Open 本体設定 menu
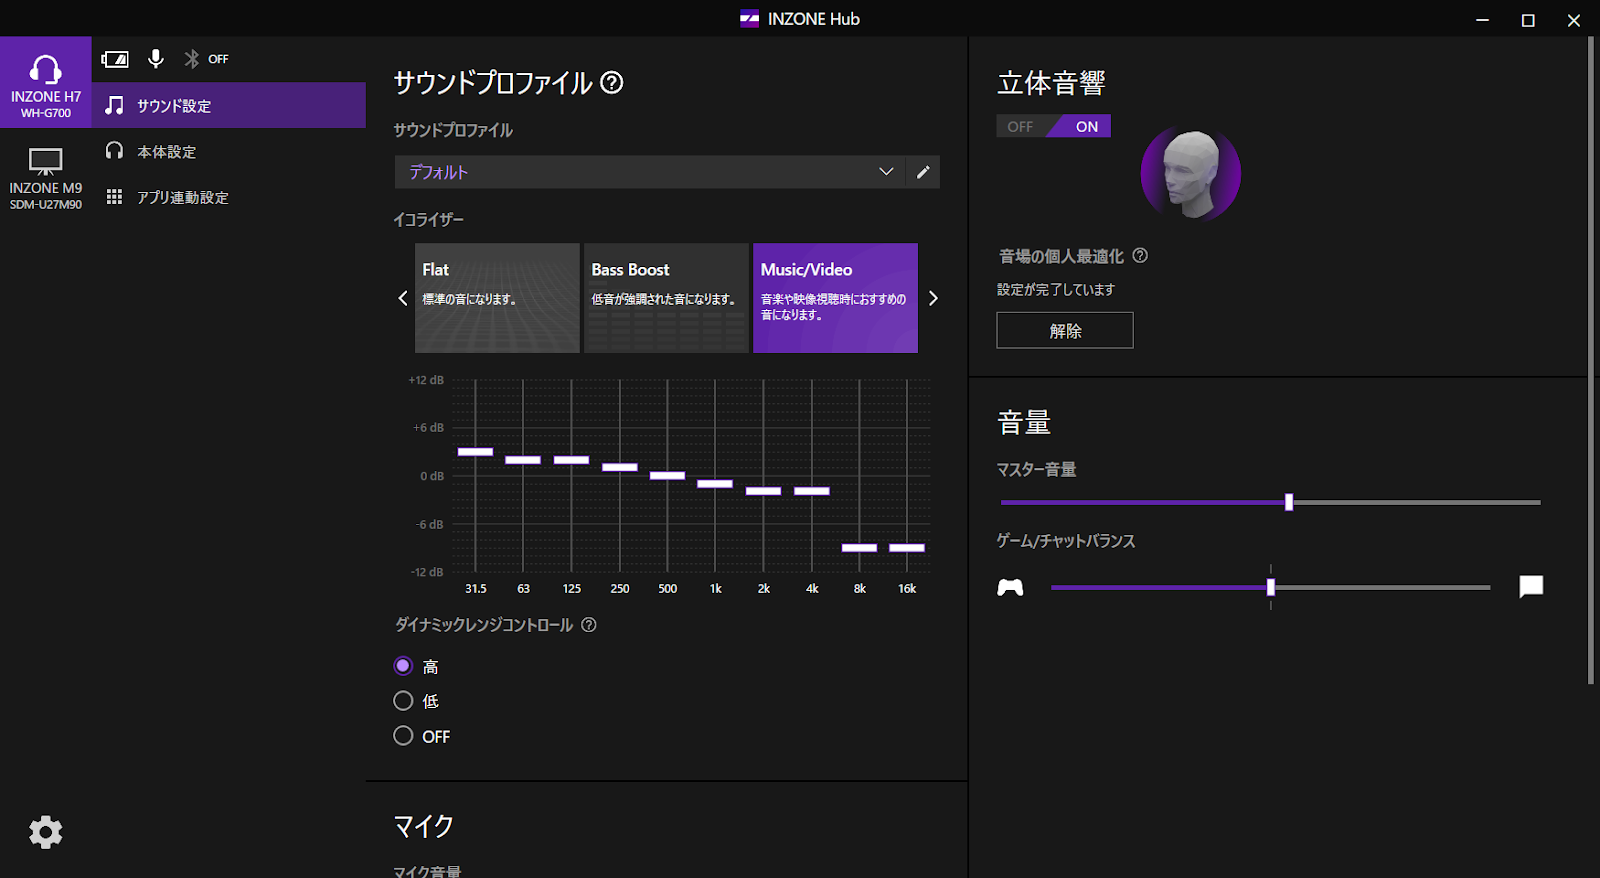Screen dimensions: 1600x878 pos(229,151)
